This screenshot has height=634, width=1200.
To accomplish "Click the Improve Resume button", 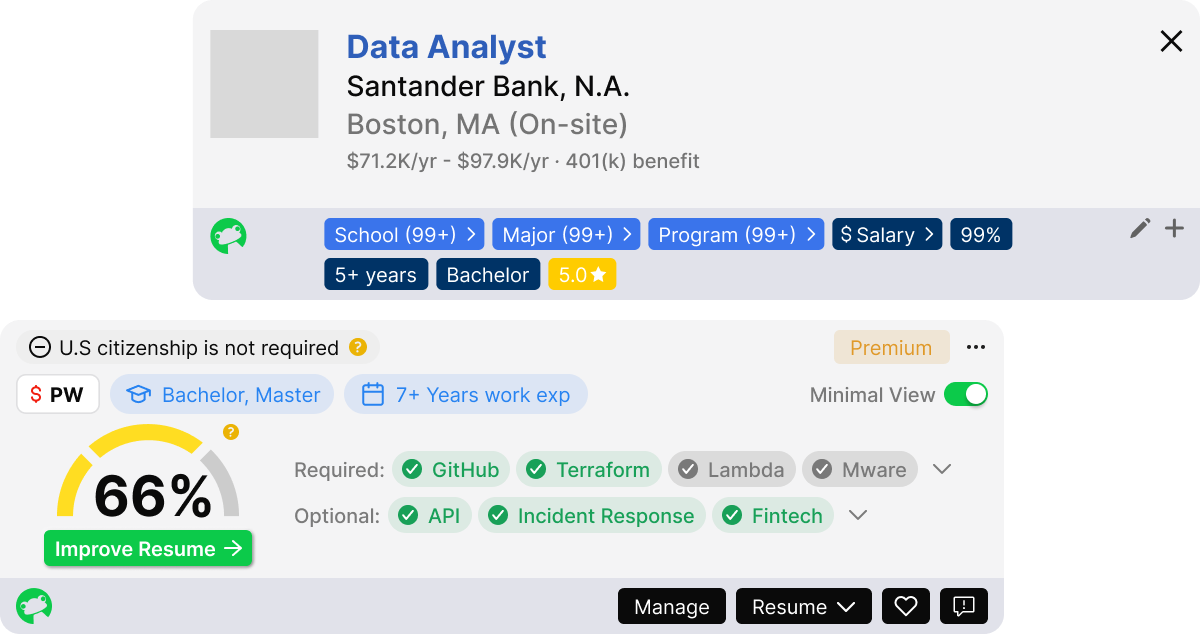I will (x=148, y=548).
